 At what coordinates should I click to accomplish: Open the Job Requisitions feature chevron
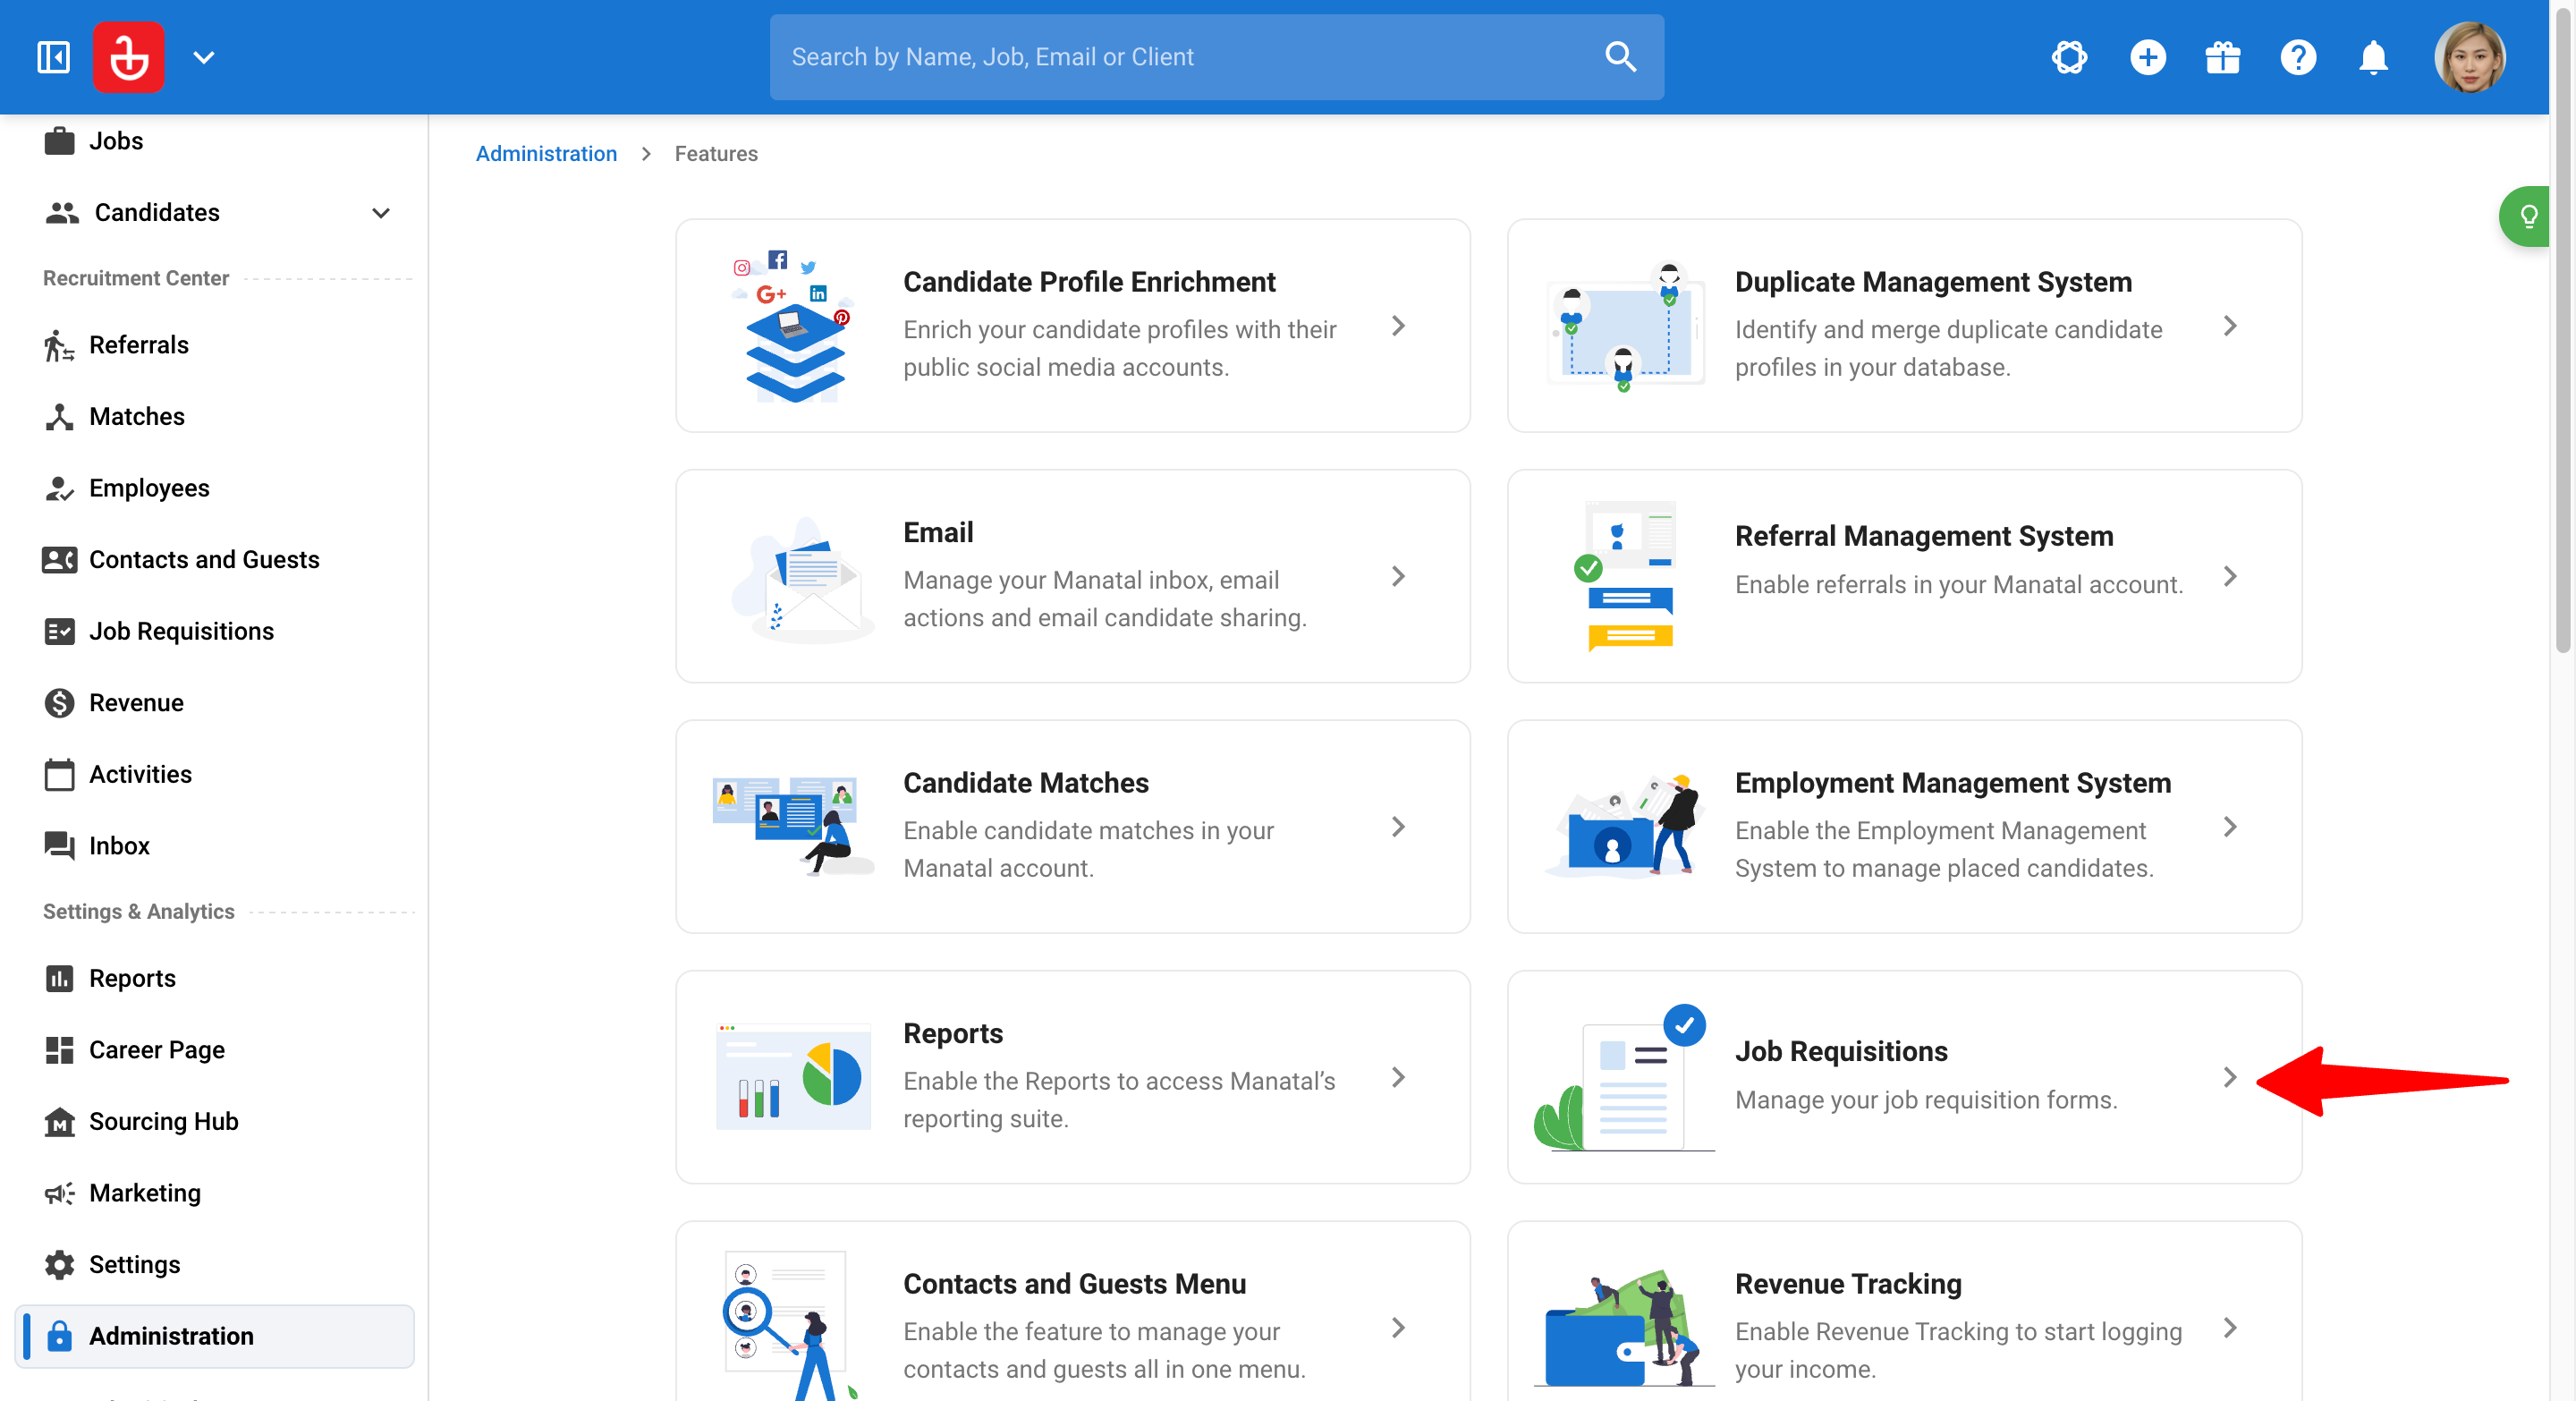click(2229, 1077)
